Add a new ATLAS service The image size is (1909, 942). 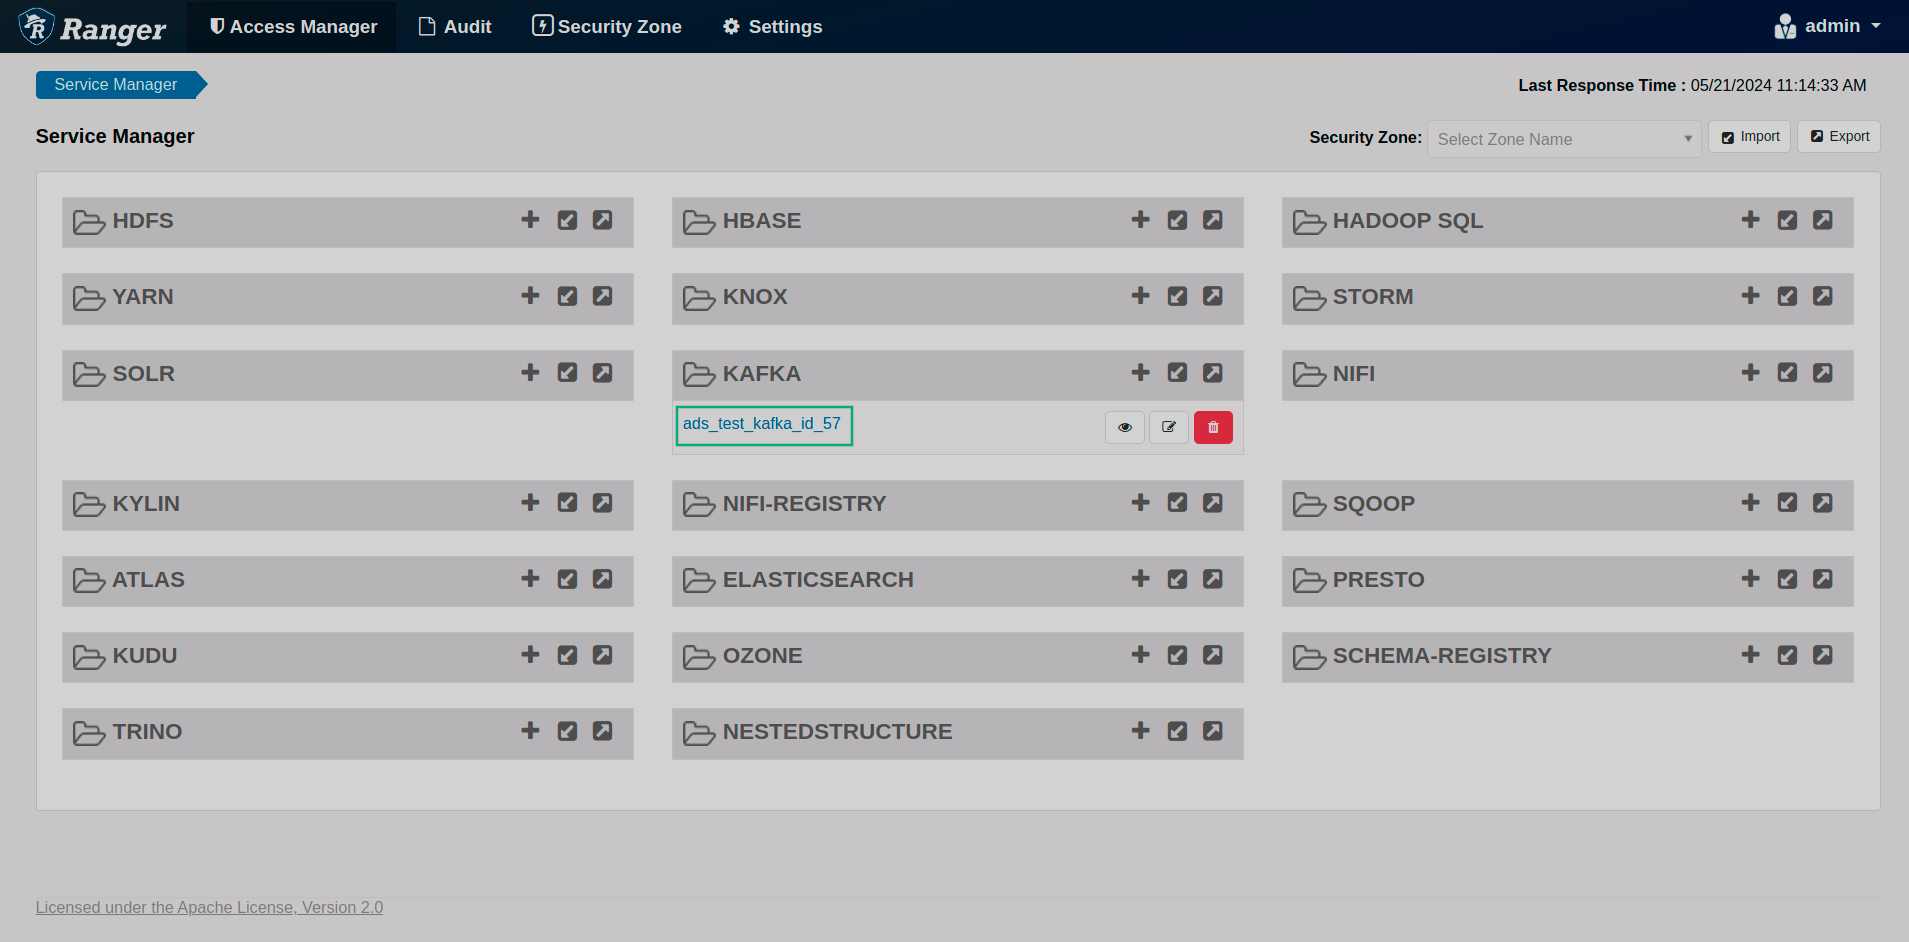[x=530, y=579]
